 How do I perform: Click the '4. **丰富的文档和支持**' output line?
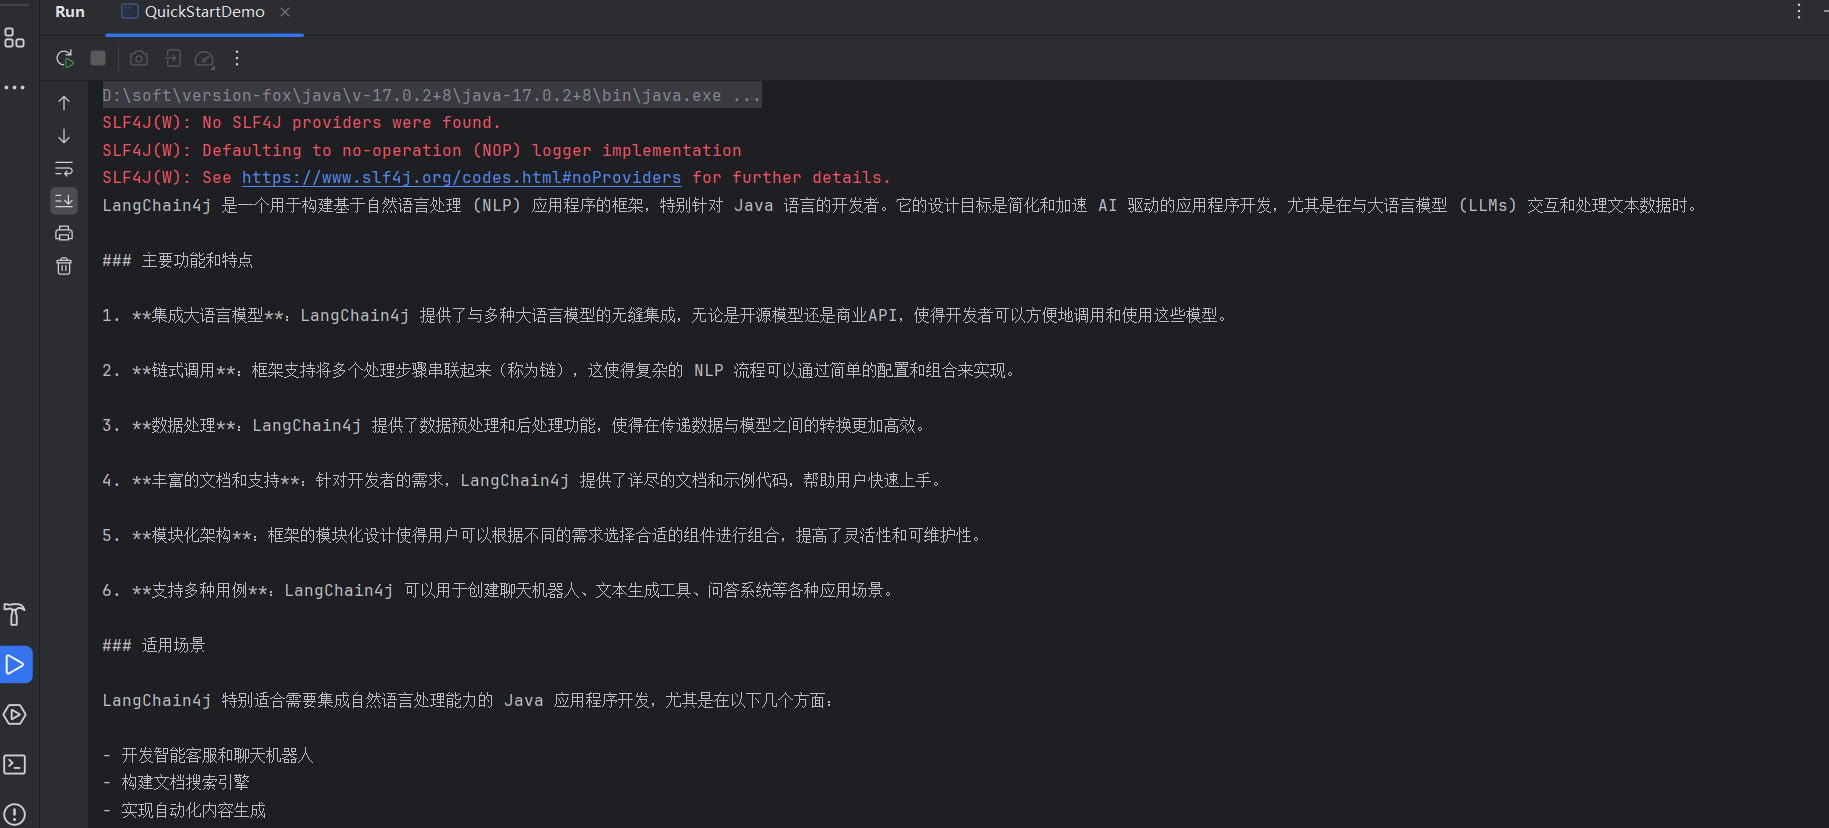(x=523, y=481)
